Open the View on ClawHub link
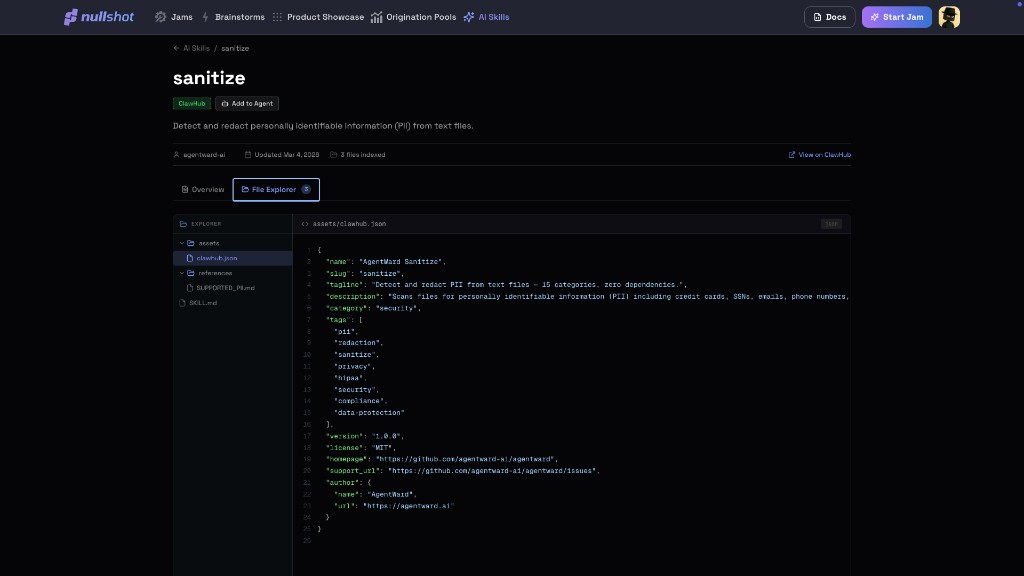 [x=820, y=155]
